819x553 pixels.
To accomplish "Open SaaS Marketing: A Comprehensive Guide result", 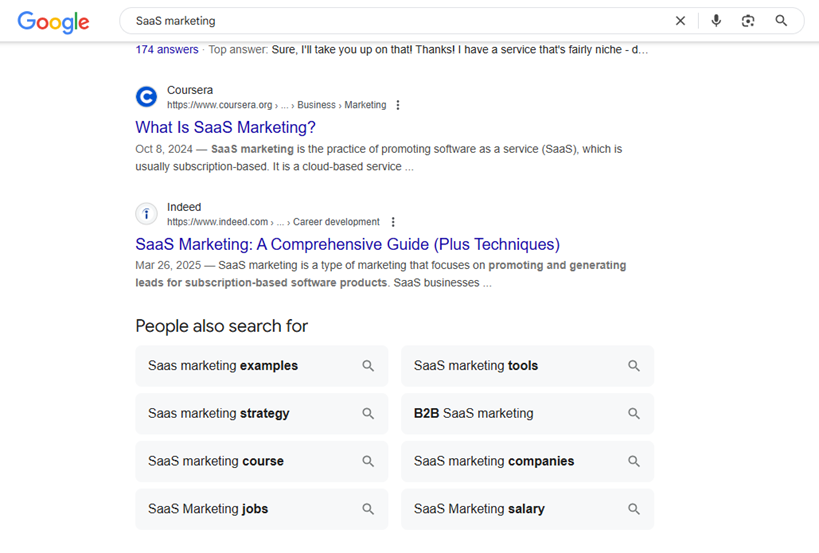I will coord(347,244).
